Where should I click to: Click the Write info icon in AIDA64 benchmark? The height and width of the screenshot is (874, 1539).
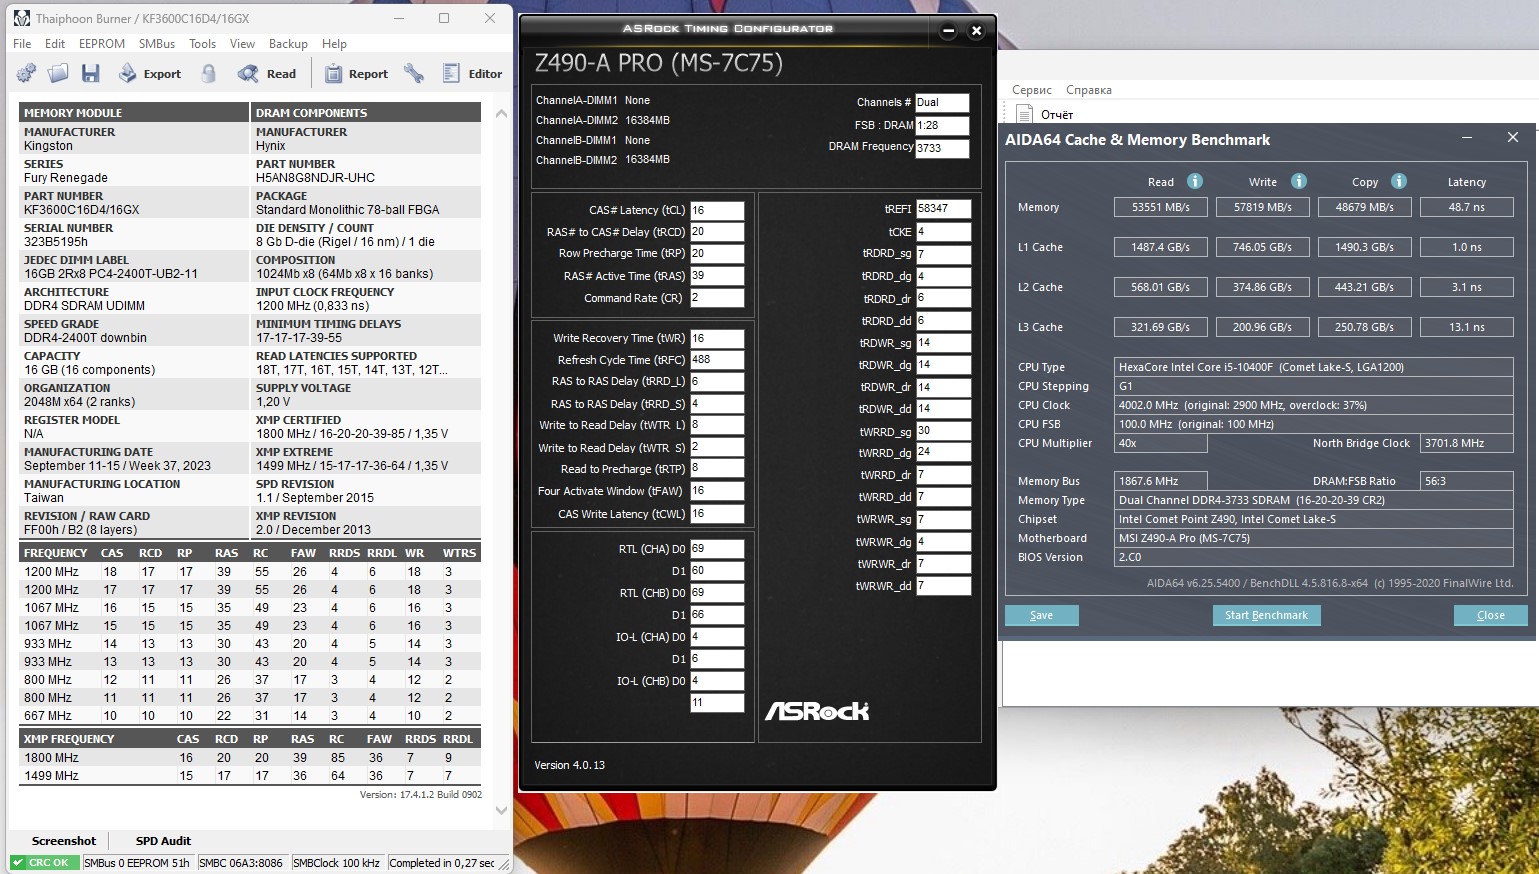point(1299,181)
